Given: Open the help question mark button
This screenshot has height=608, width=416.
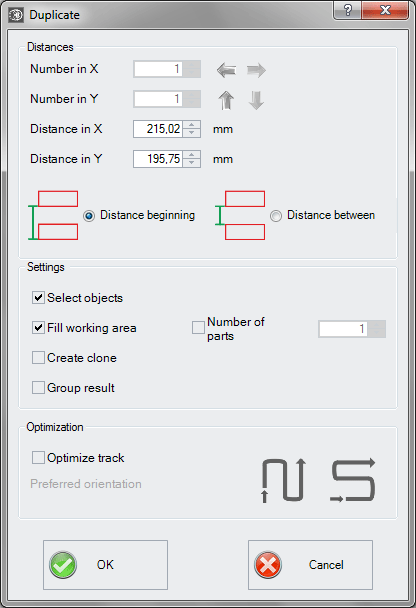Looking at the screenshot, I should coord(347,10).
